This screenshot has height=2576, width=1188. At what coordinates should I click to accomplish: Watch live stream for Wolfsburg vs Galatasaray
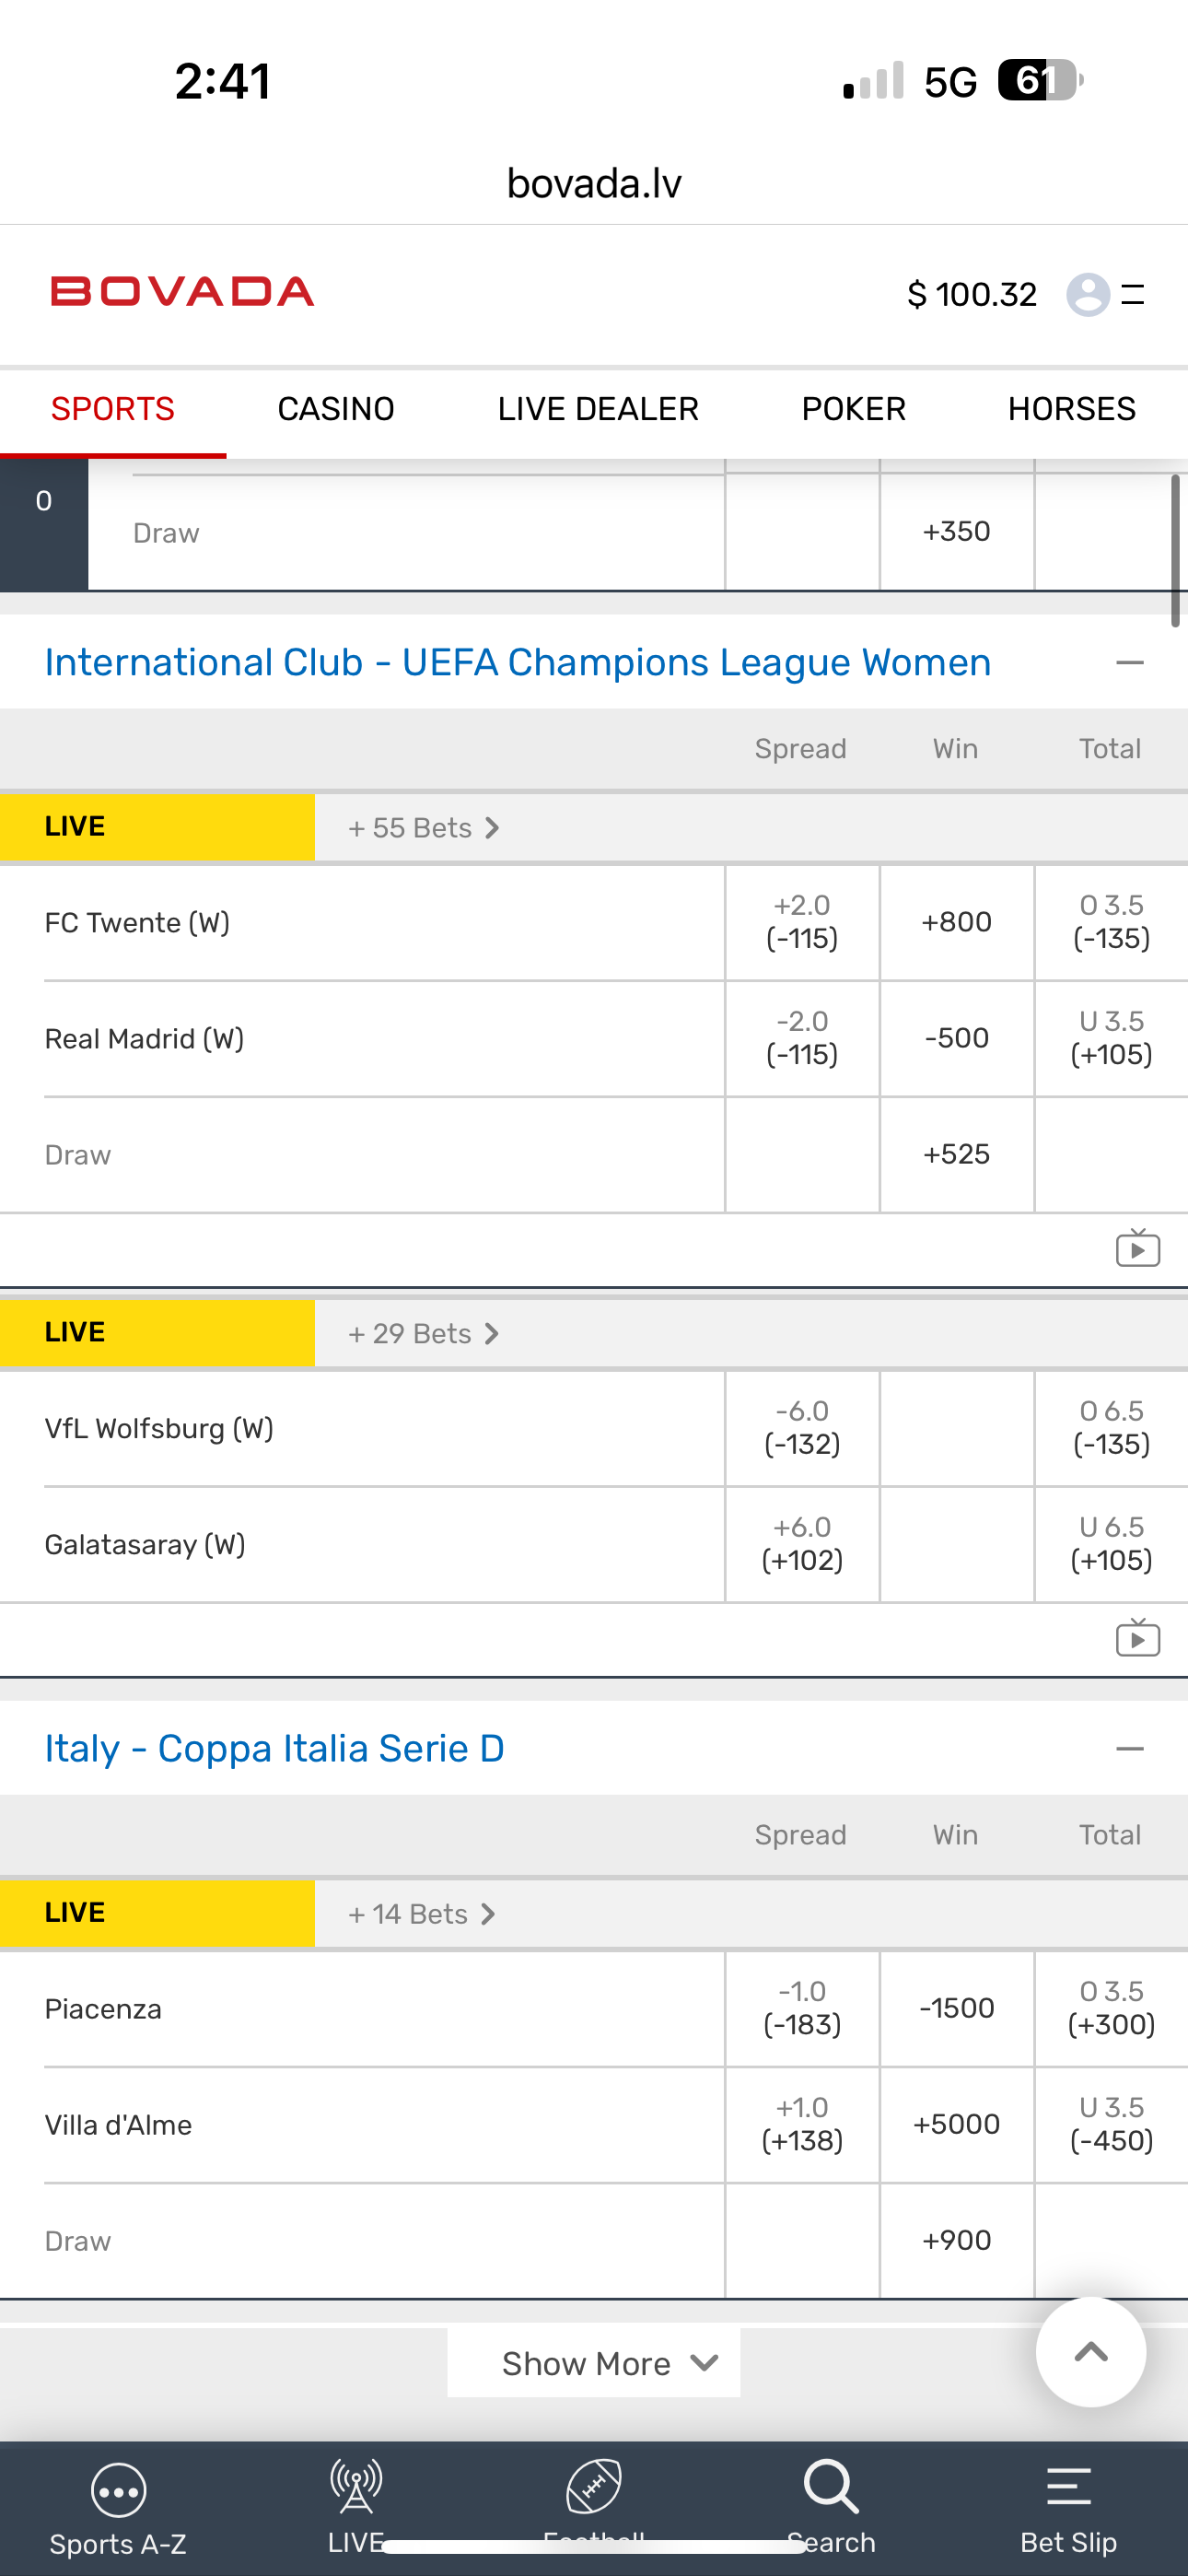1138,1638
